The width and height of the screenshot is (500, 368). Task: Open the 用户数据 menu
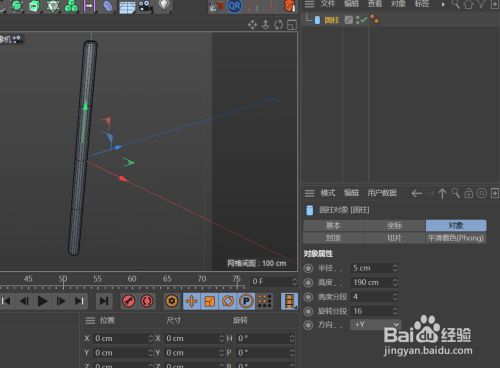[382, 193]
